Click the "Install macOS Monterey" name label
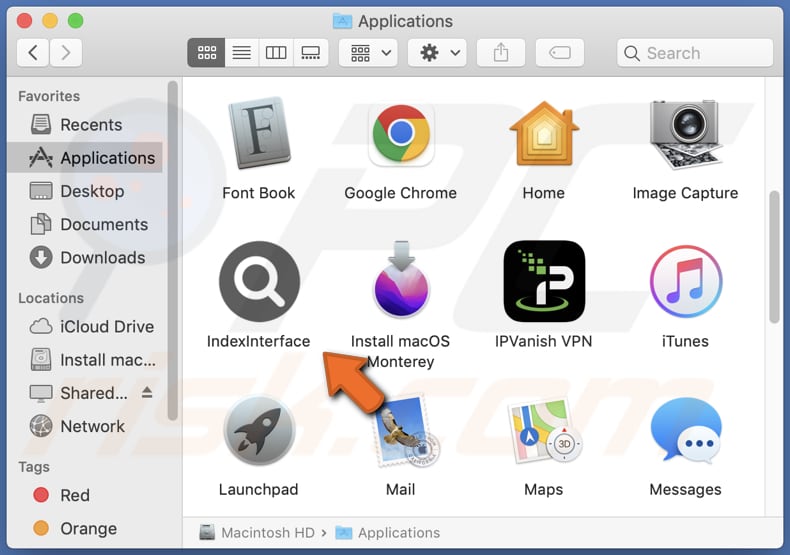790x555 pixels. click(x=401, y=351)
